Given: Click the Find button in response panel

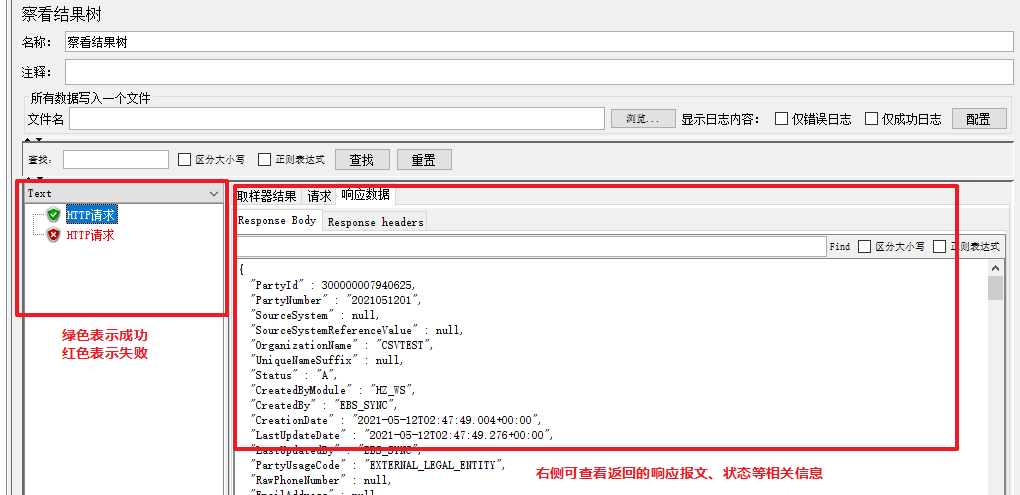Looking at the screenshot, I should (840, 247).
